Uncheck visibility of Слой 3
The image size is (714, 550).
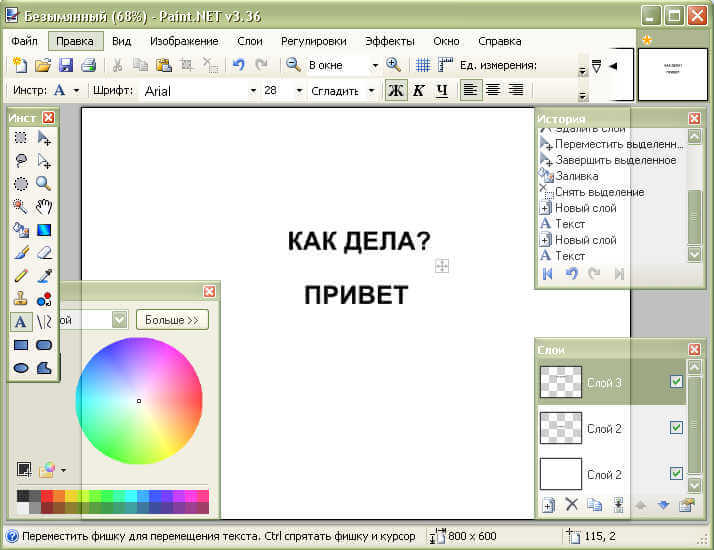pyautogui.click(x=676, y=382)
